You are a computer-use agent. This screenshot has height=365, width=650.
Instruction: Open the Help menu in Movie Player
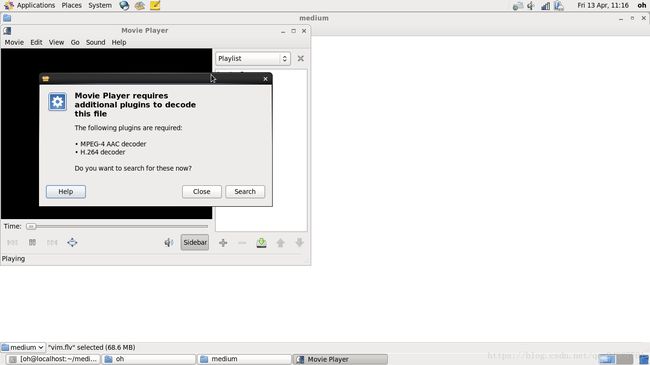pos(119,42)
